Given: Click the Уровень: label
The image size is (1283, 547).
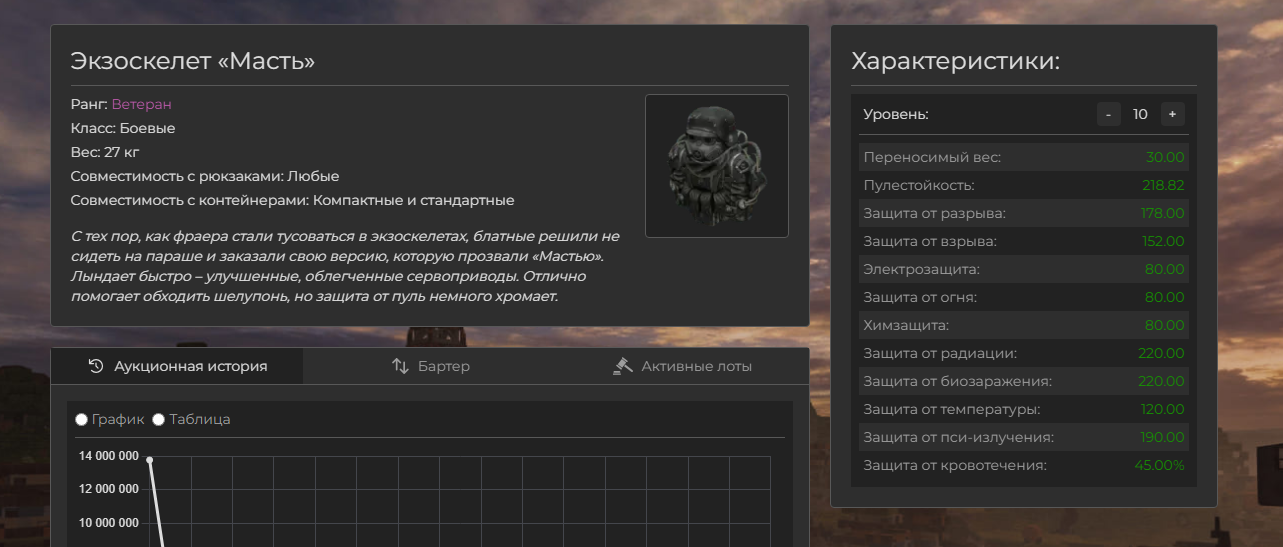Looking at the screenshot, I should (x=896, y=114).
